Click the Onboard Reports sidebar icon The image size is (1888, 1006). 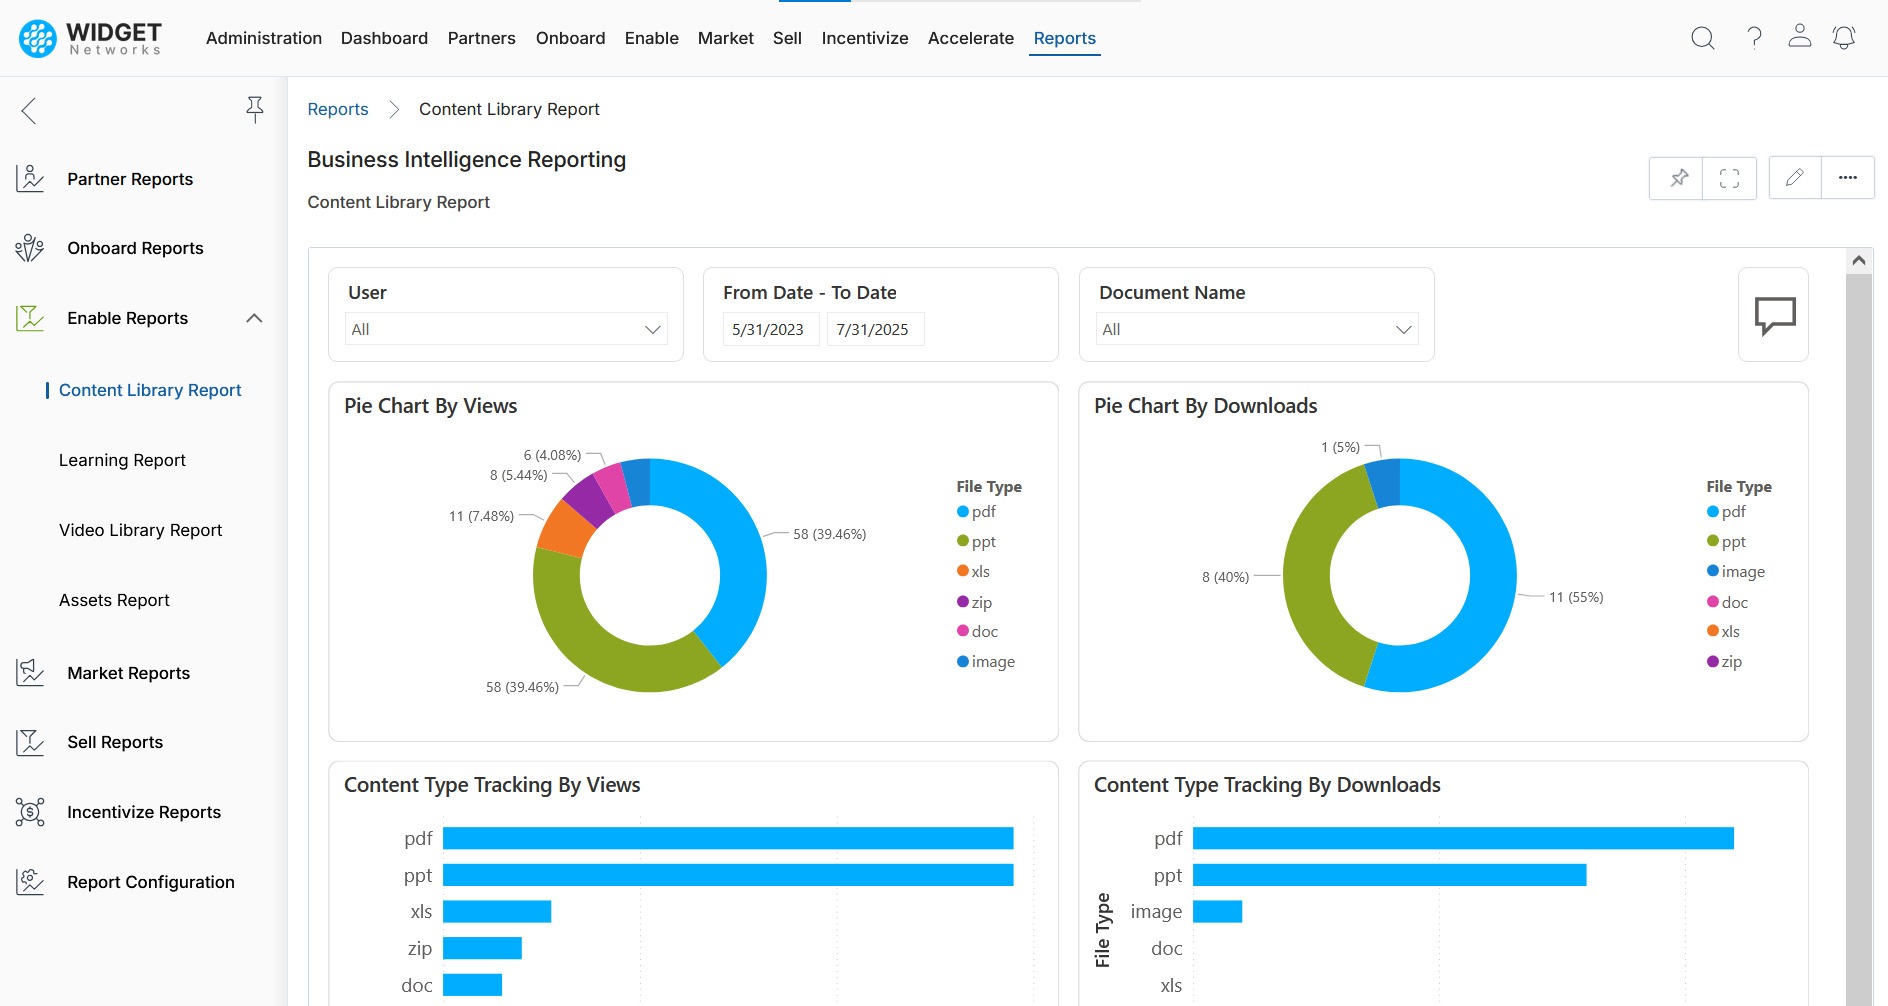click(x=30, y=248)
